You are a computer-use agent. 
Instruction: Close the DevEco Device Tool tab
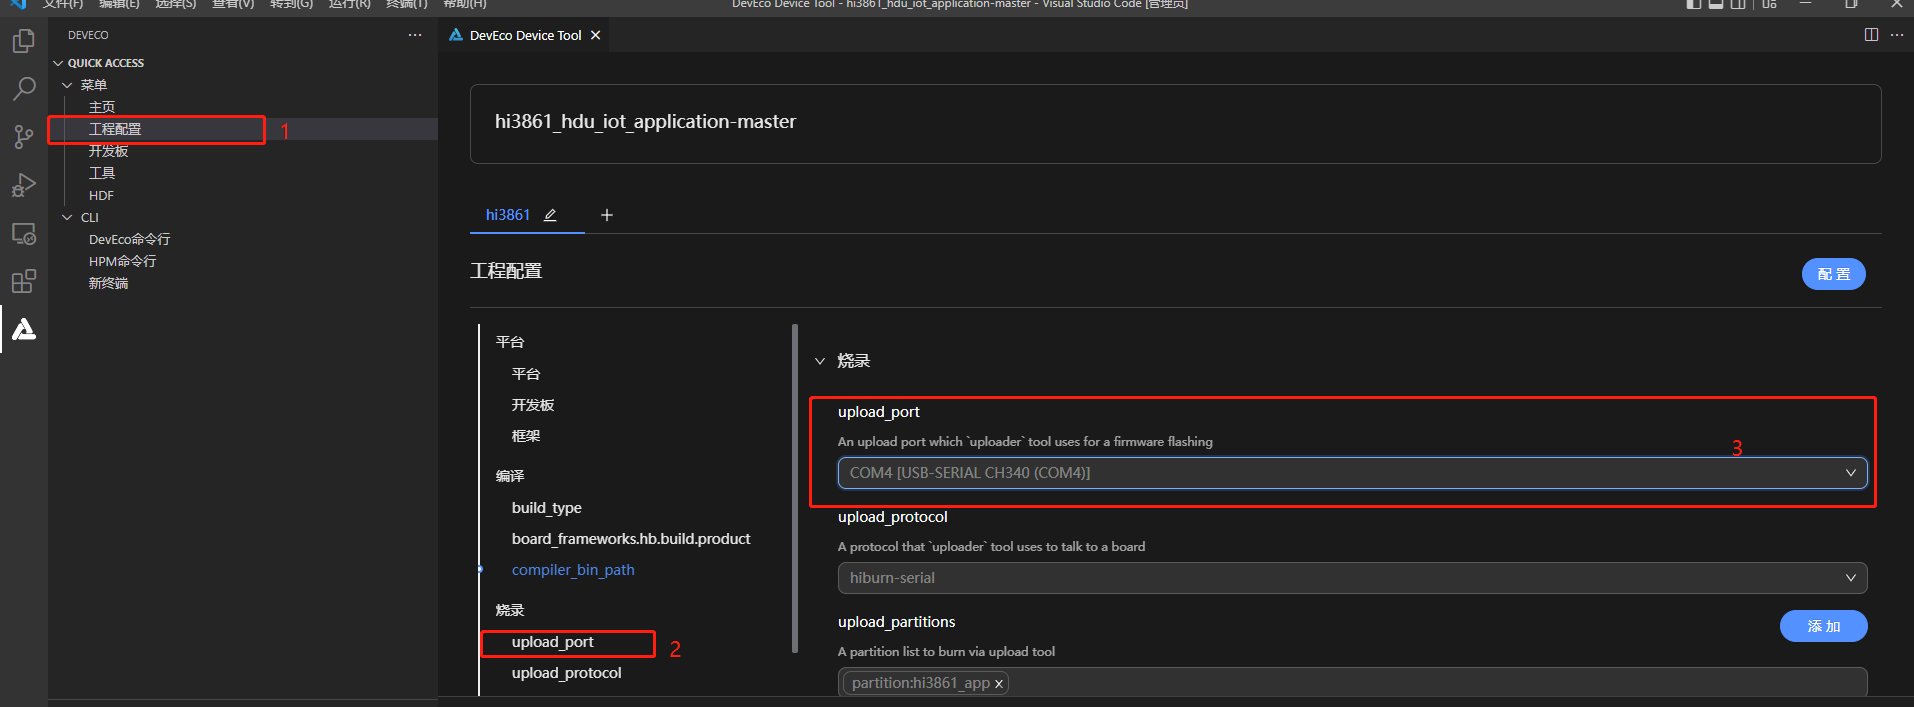pos(596,35)
